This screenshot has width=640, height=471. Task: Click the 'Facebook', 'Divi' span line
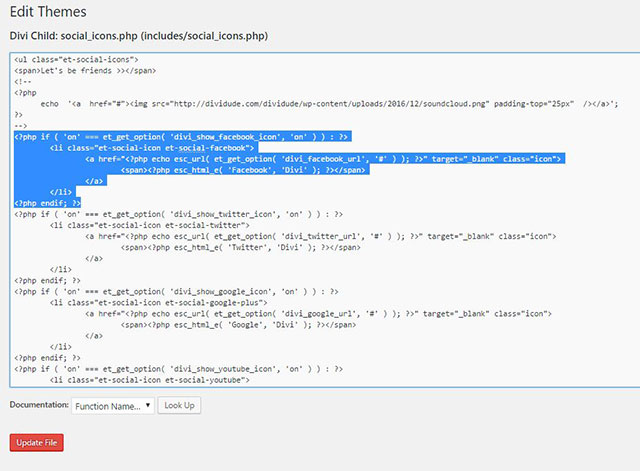245,170
